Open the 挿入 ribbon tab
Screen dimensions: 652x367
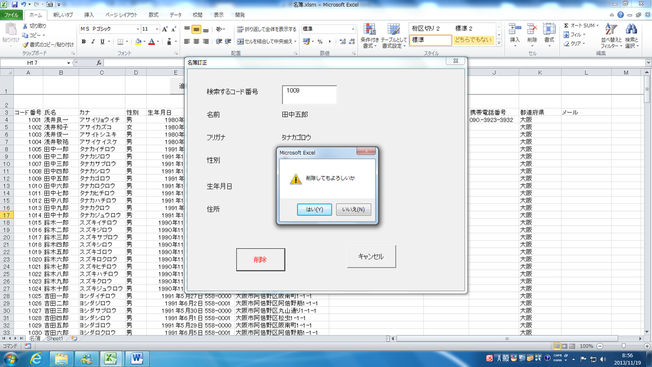click(89, 15)
